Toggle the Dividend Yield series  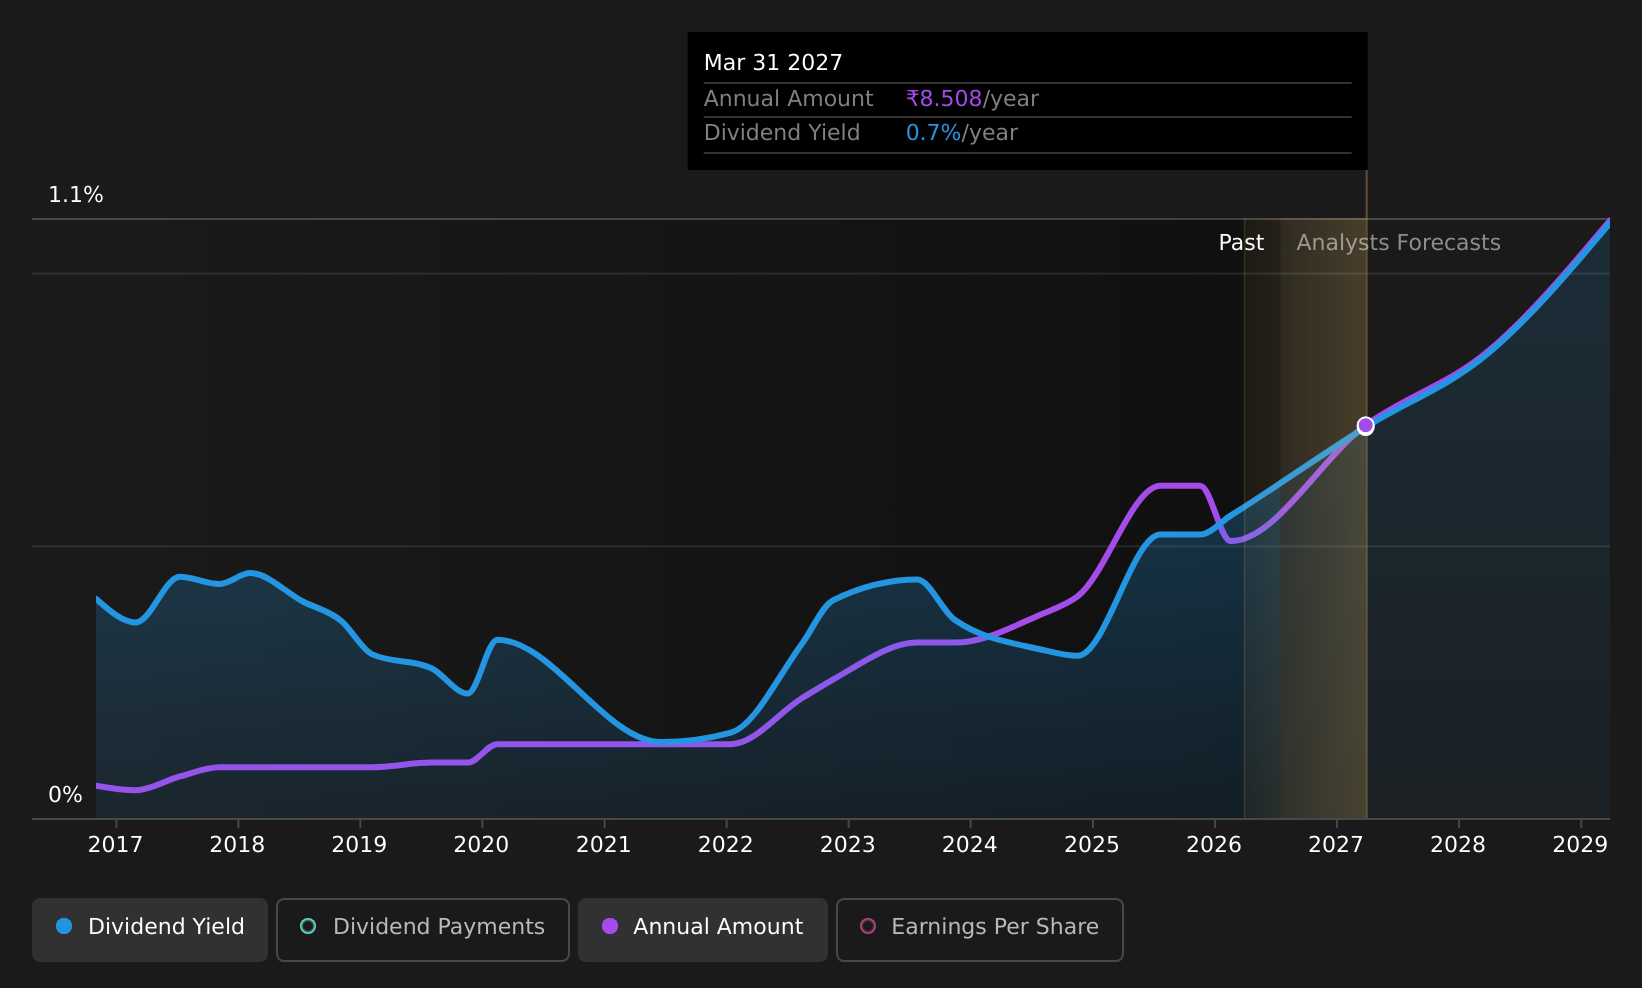coord(150,929)
